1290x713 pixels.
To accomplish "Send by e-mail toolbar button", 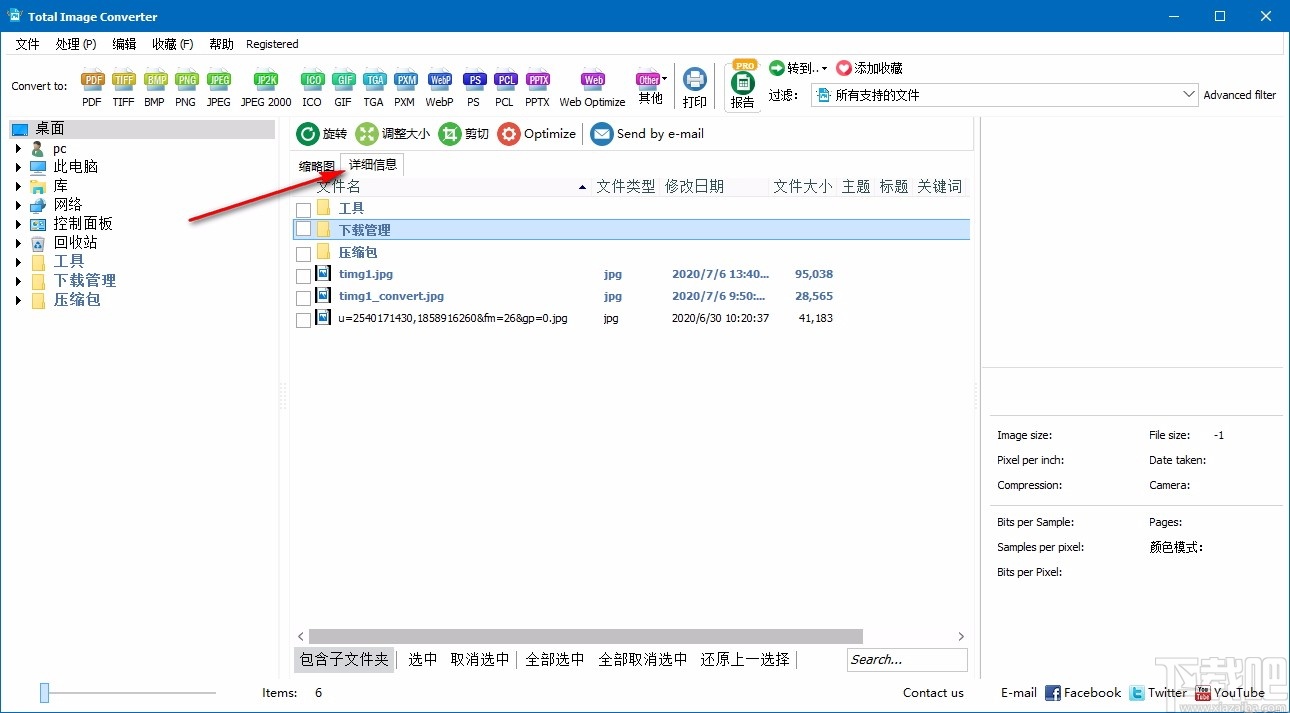I will 647,134.
